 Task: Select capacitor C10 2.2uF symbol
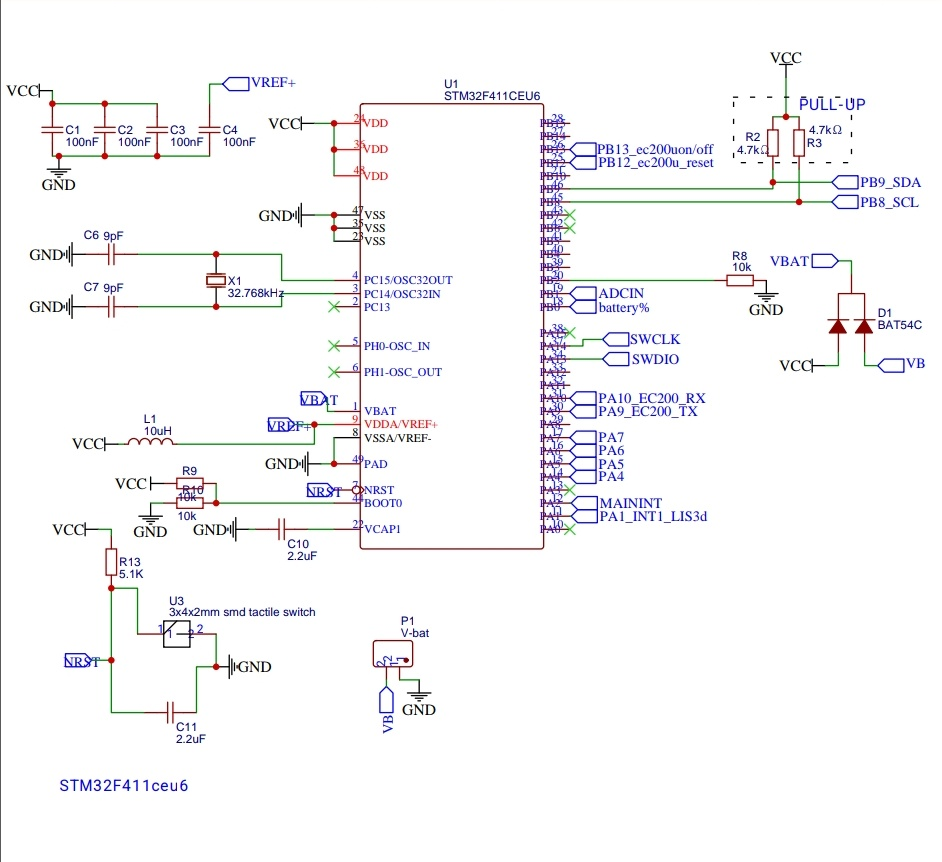pyautogui.click(x=281, y=529)
